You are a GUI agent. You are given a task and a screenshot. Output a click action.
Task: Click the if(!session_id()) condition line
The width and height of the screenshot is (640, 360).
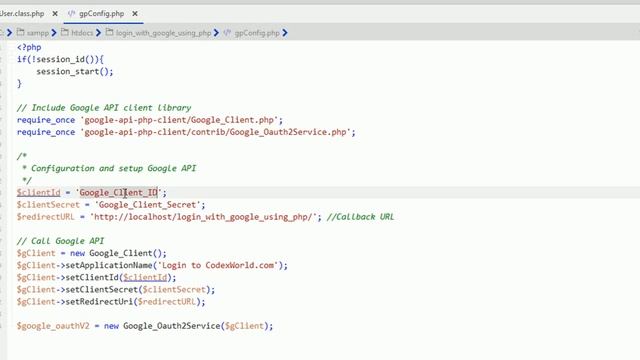(60, 59)
